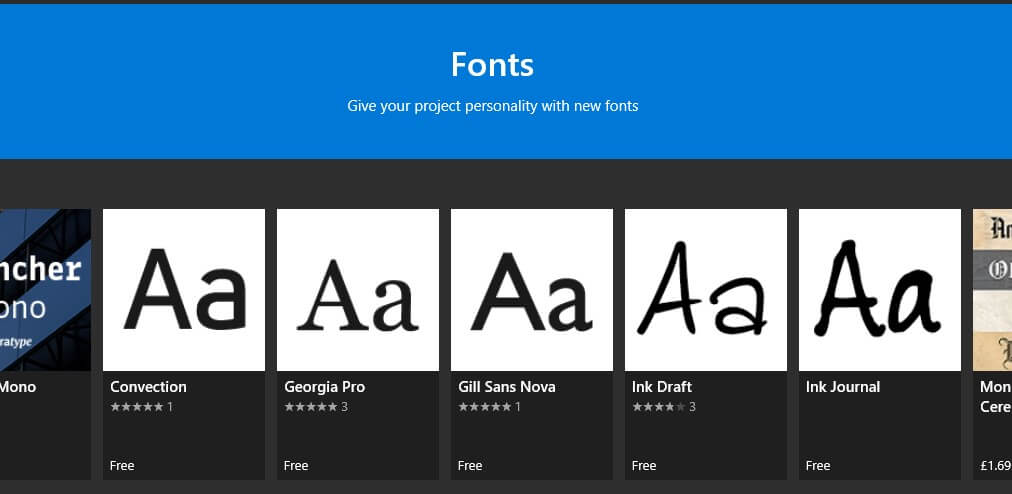
Task: Click the Free price on Ink Draft
Action: tap(644, 466)
